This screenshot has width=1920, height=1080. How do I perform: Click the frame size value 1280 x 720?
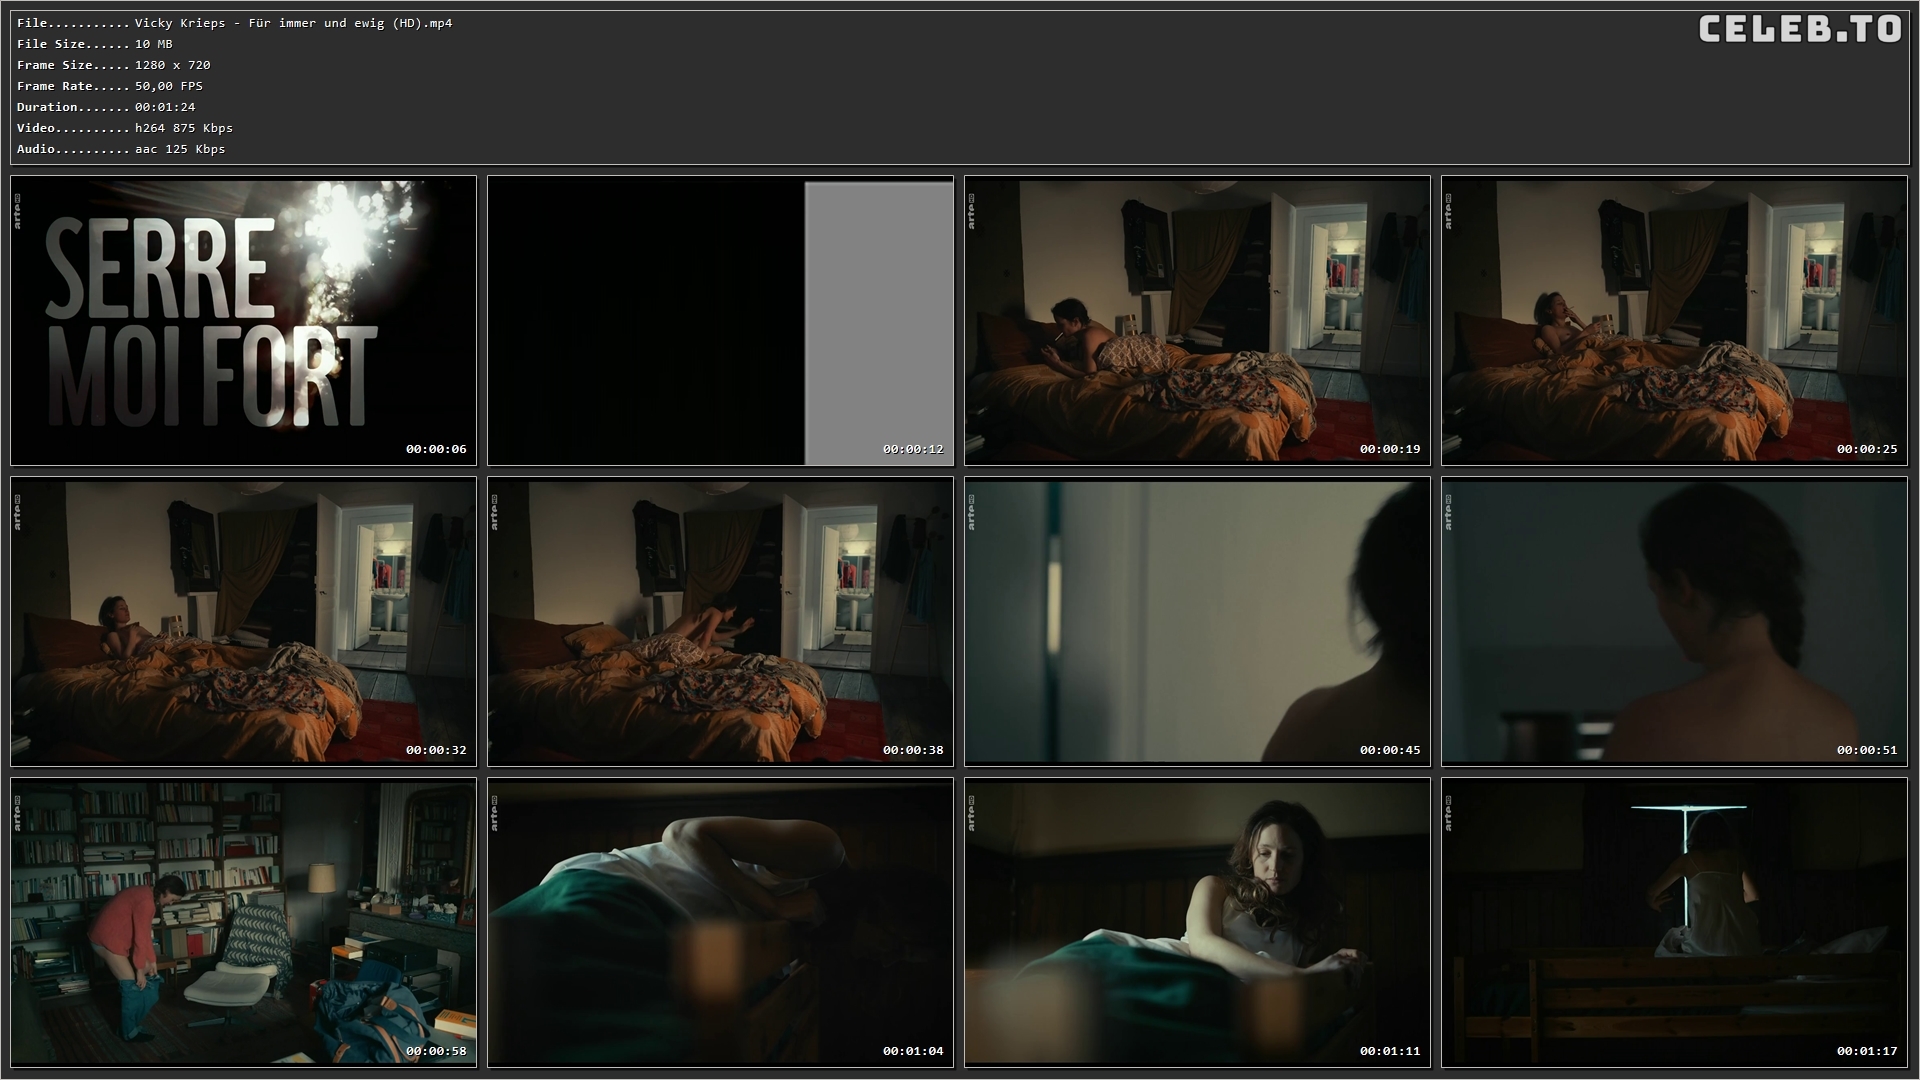click(x=173, y=65)
